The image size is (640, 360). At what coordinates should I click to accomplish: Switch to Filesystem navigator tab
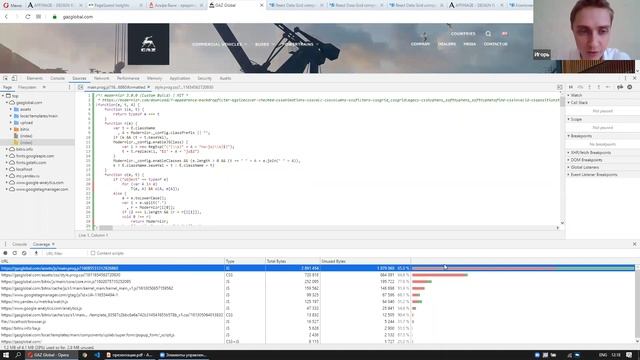[x=27, y=87]
